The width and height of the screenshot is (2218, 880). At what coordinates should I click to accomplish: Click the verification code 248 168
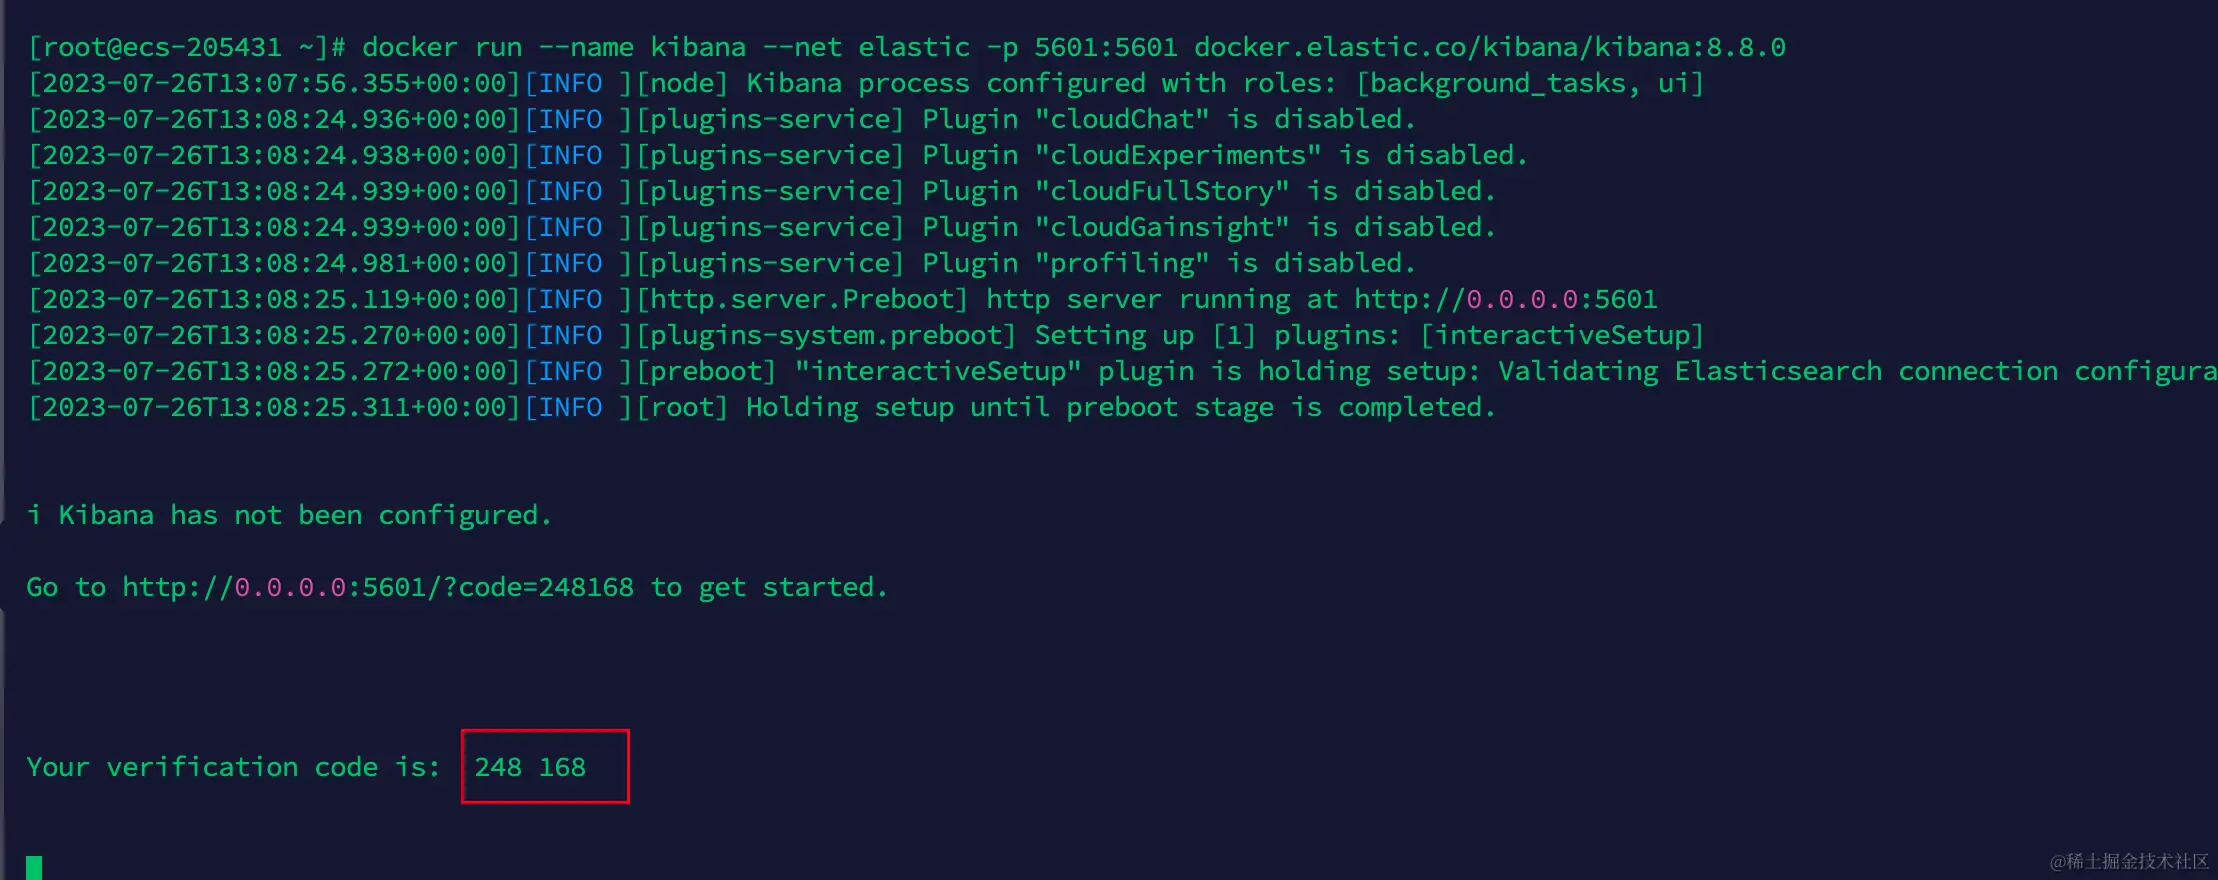pyautogui.click(x=530, y=767)
